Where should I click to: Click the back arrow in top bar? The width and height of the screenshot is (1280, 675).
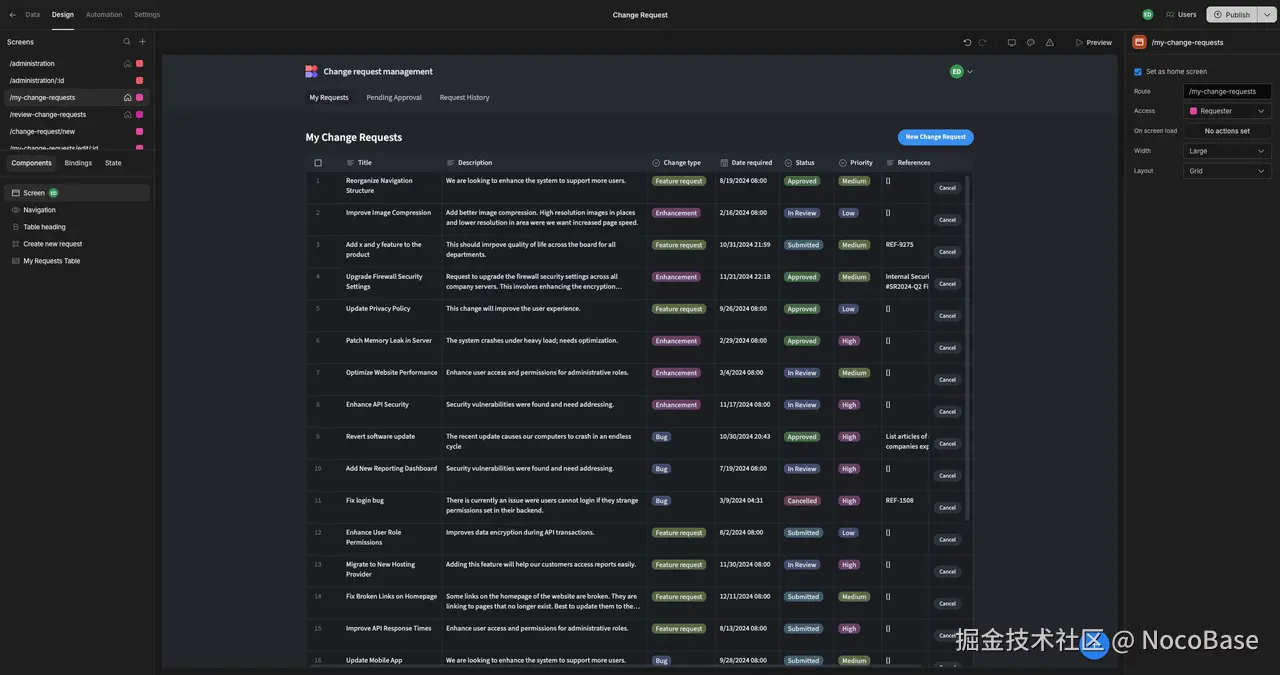(13, 15)
